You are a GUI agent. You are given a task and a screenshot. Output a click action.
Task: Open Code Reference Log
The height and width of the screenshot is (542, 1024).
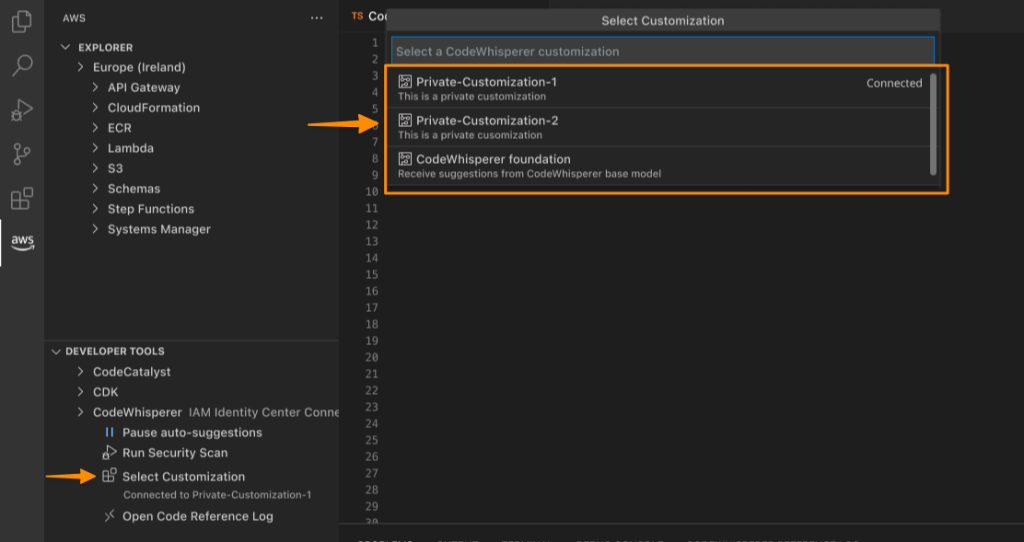(x=197, y=516)
